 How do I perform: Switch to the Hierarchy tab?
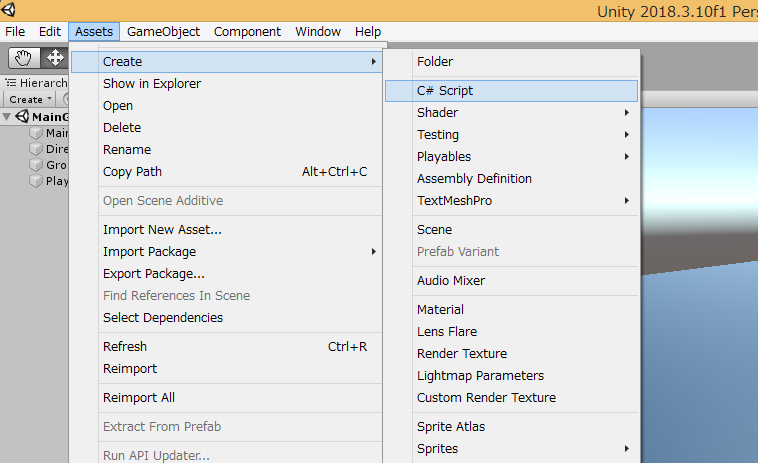pos(36,83)
